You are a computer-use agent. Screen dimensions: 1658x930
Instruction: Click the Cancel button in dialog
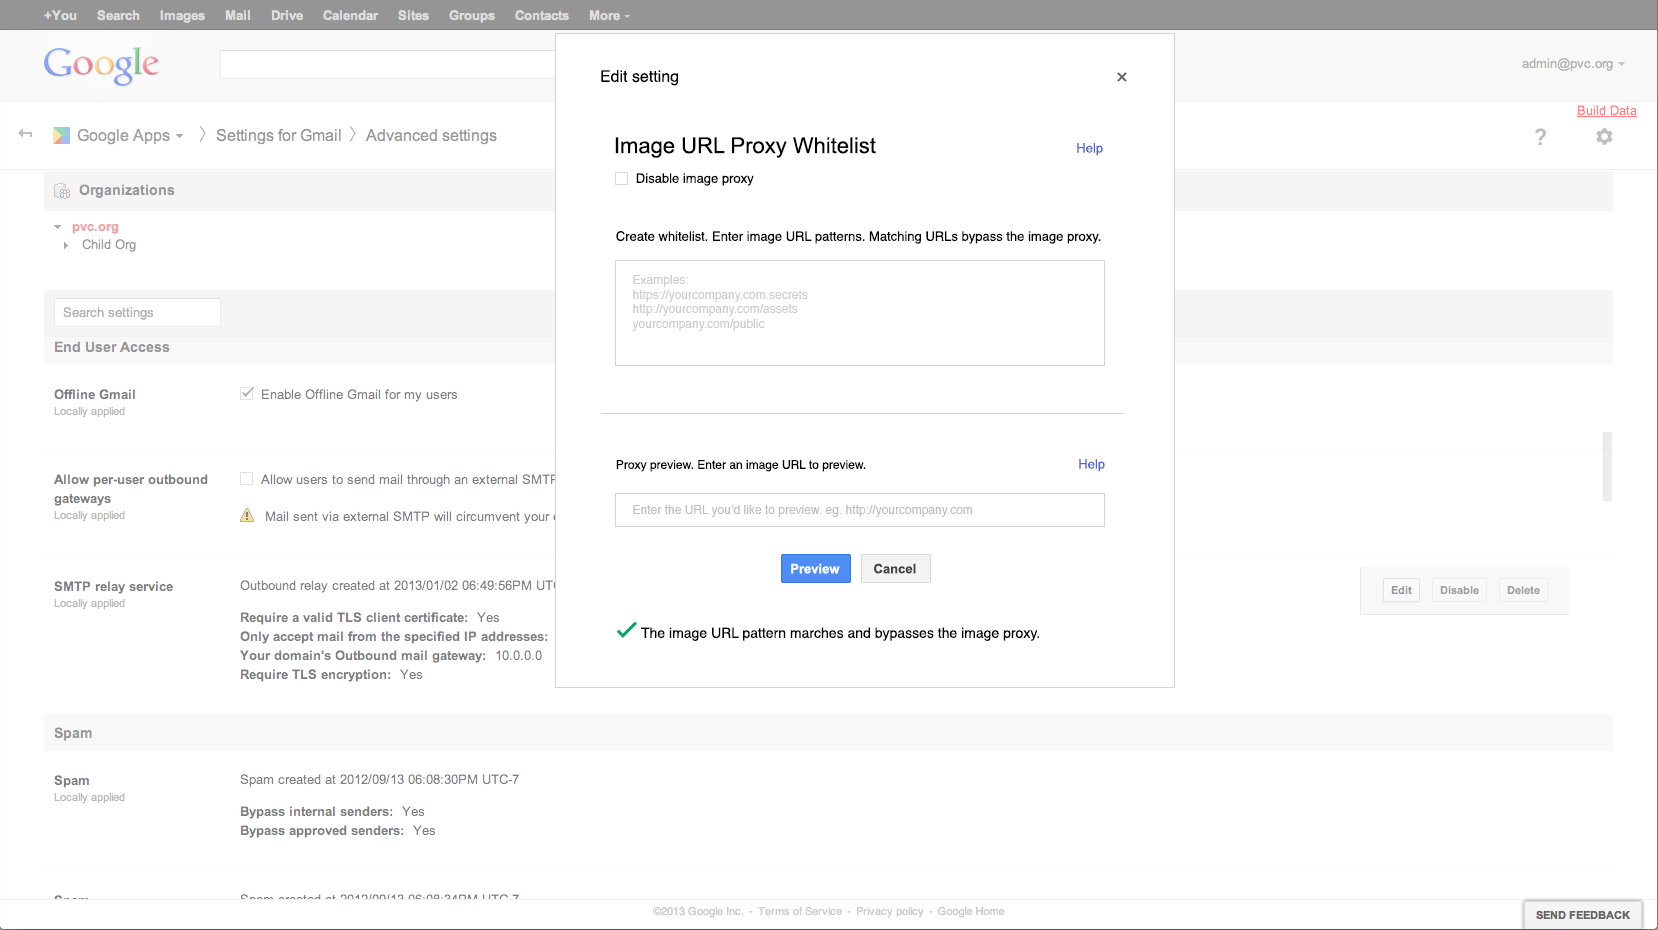point(895,568)
